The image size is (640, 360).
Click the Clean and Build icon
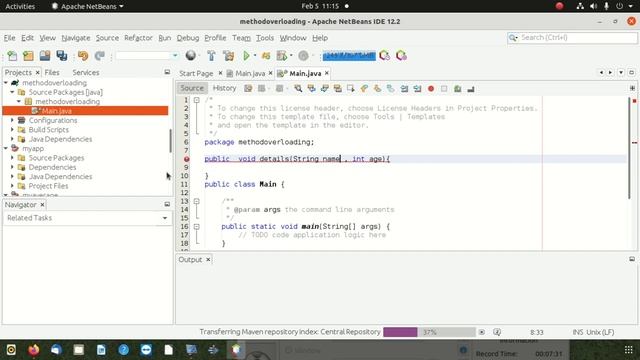pyautogui.click(x=229, y=56)
